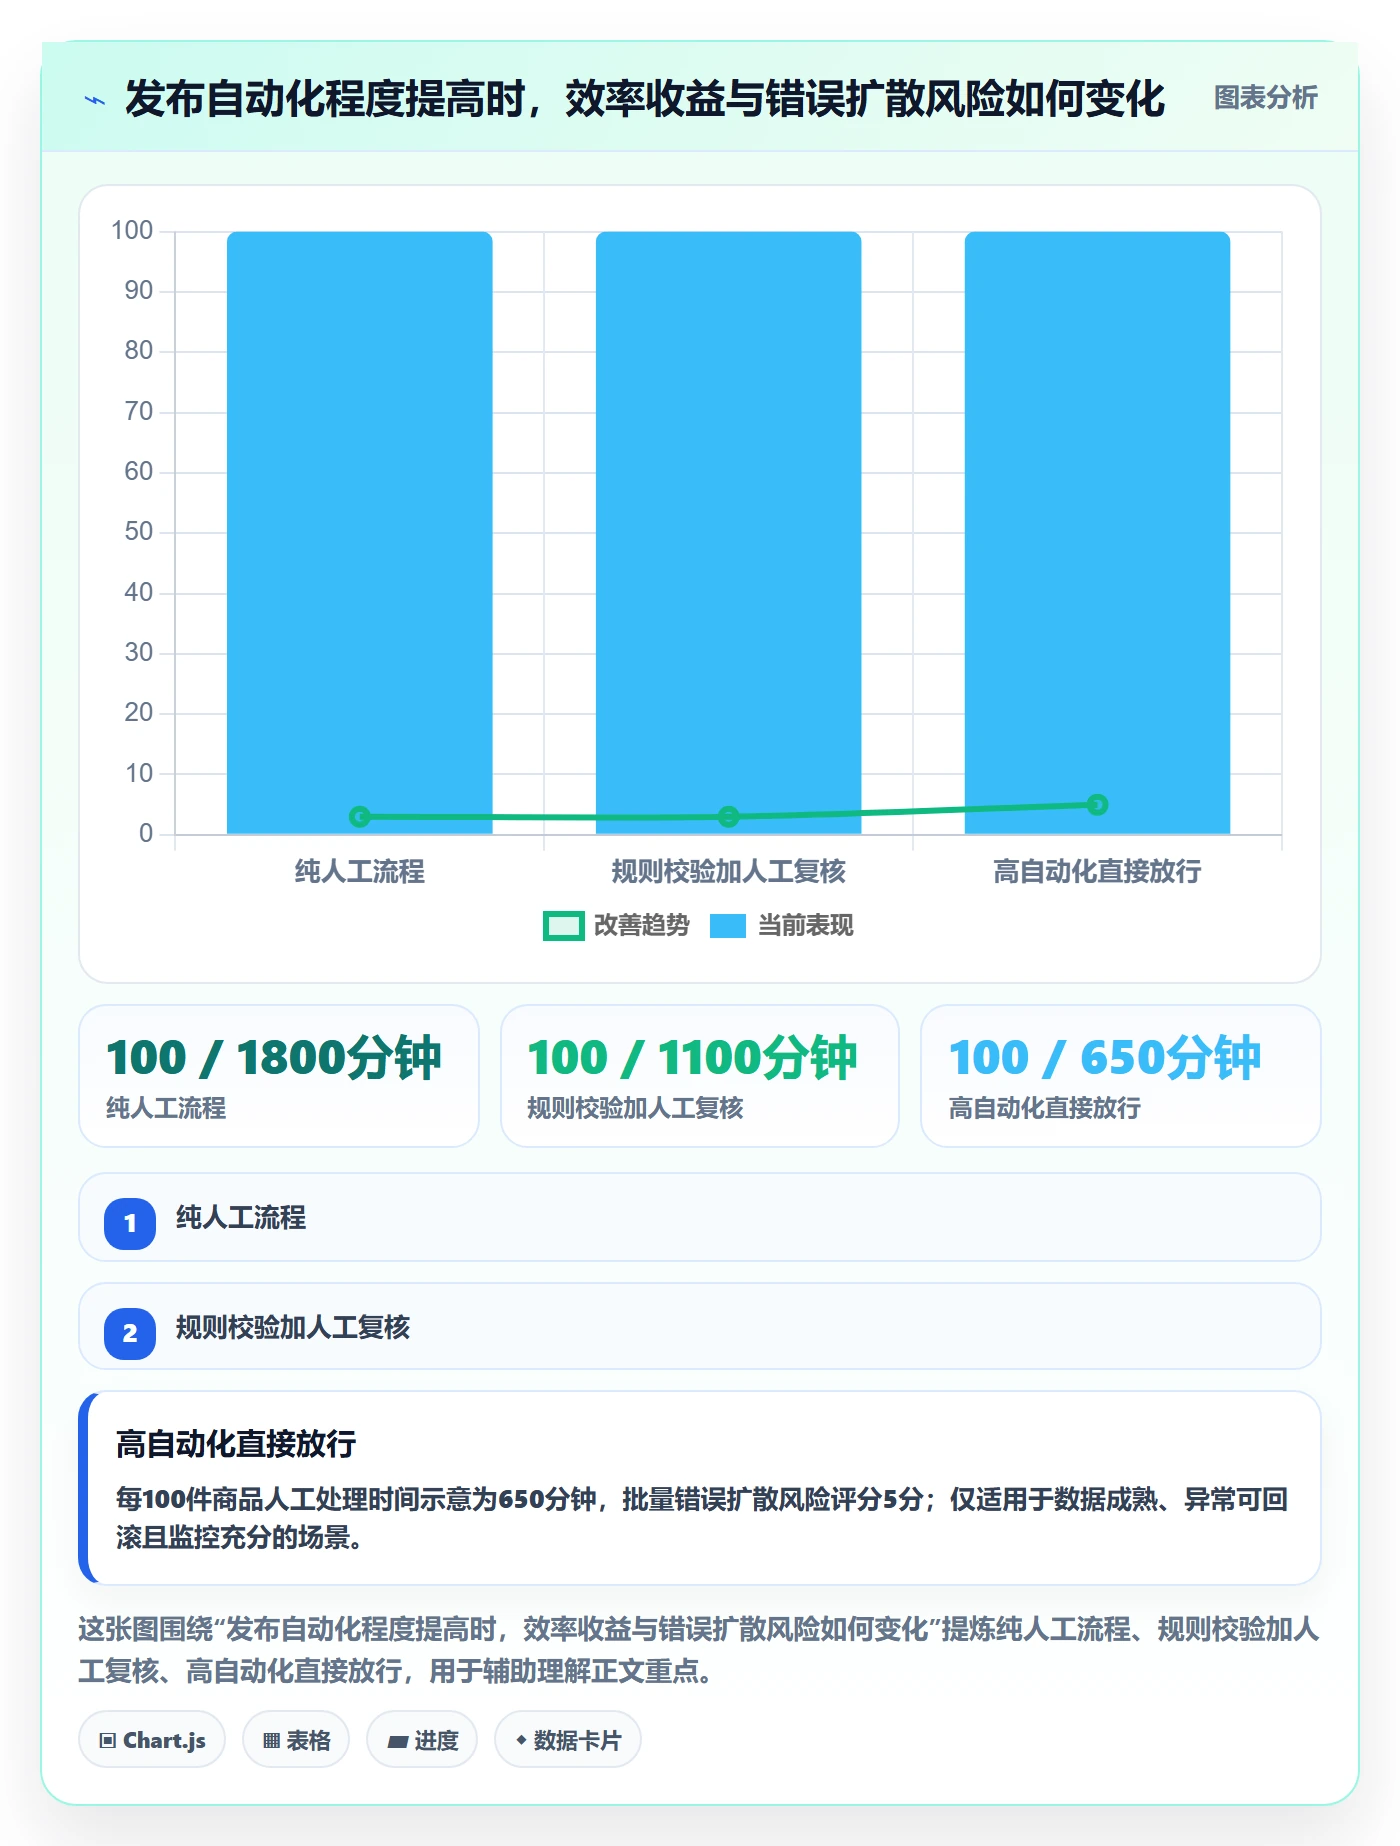Screen dimensions: 1400x1846
Task: Click the 纯人工流程 x-axis label
Action: (360, 872)
